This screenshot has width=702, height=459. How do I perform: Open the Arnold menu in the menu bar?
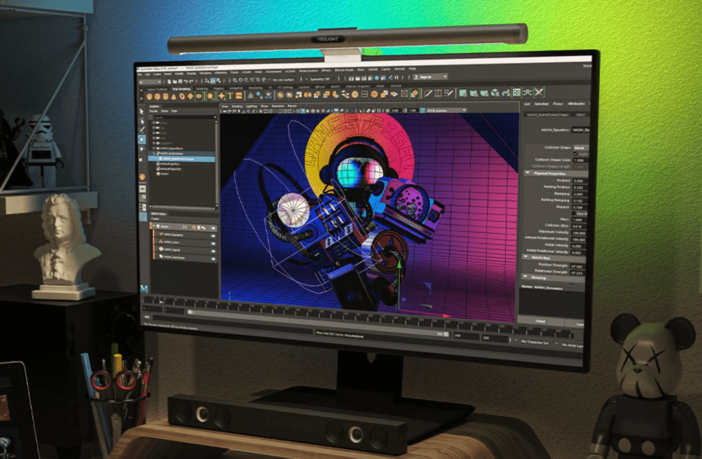pyautogui.click(x=399, y=69)
